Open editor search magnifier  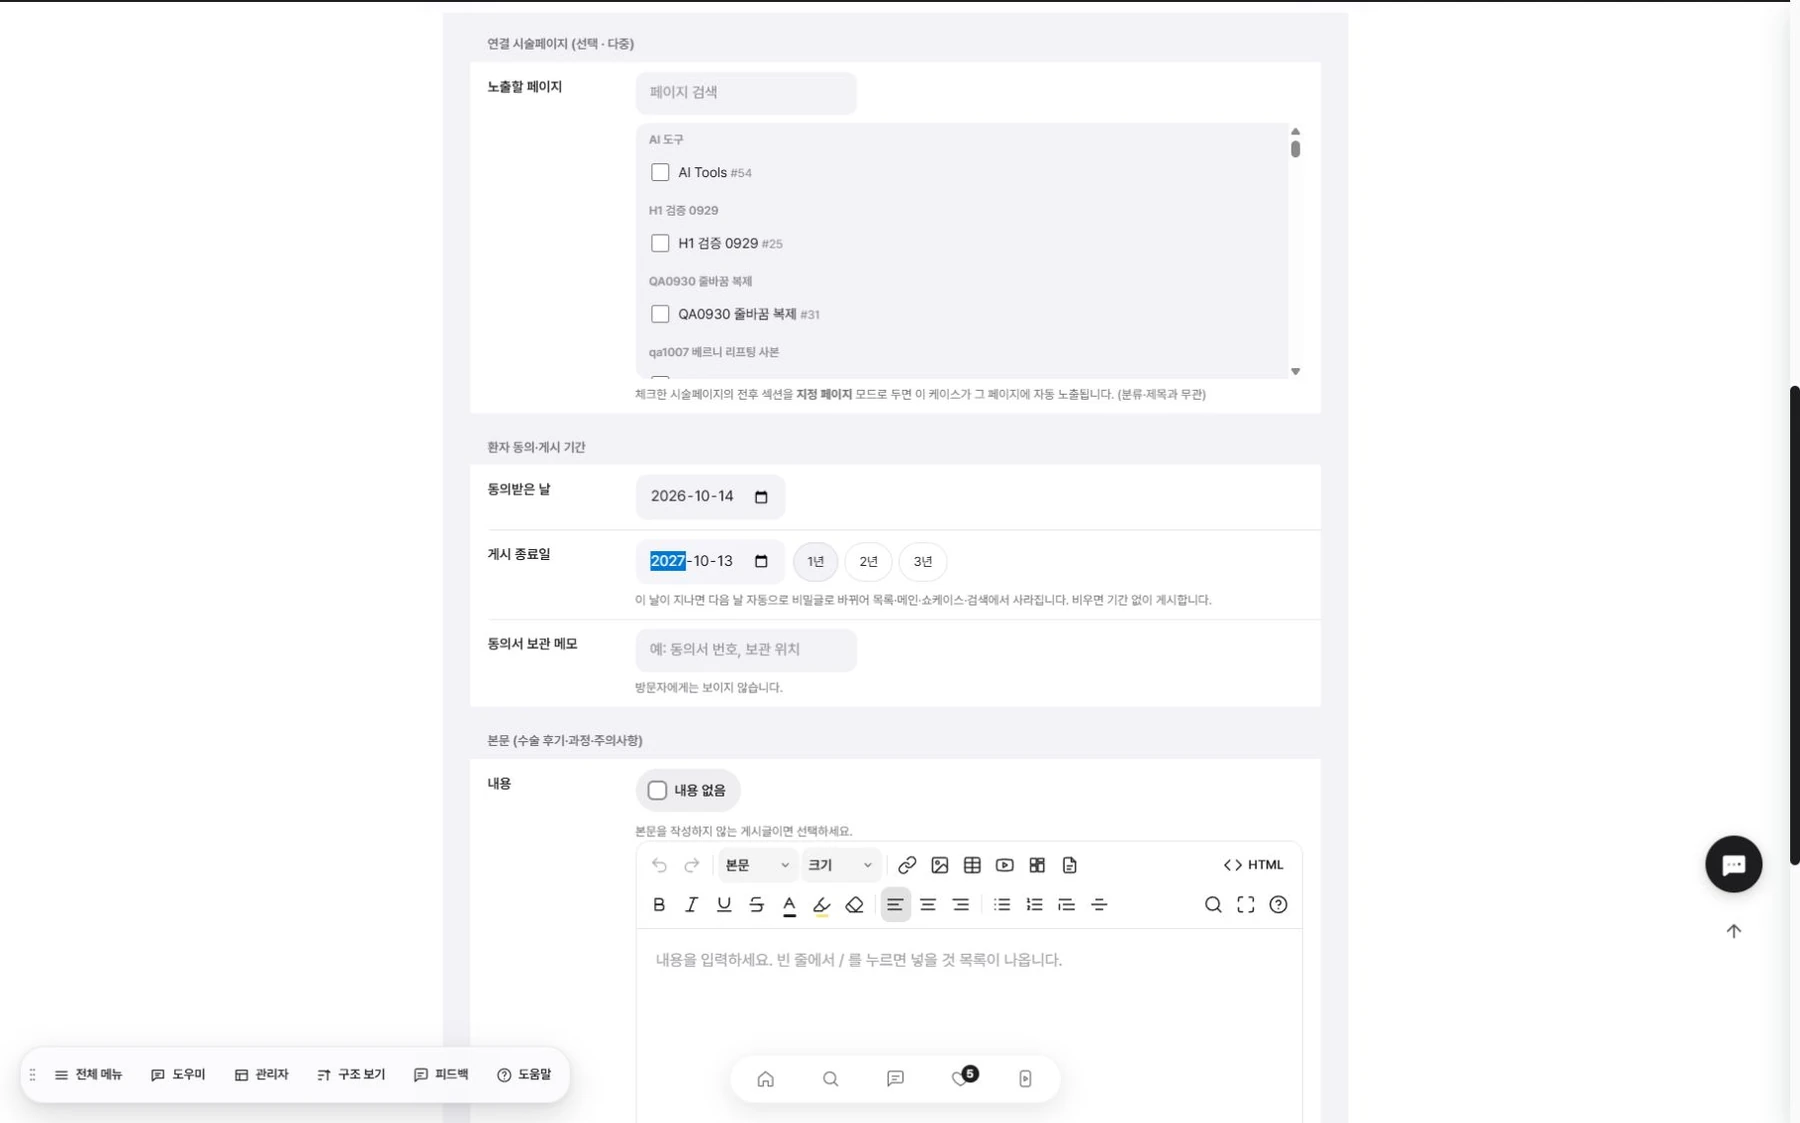coord(1213,904)
